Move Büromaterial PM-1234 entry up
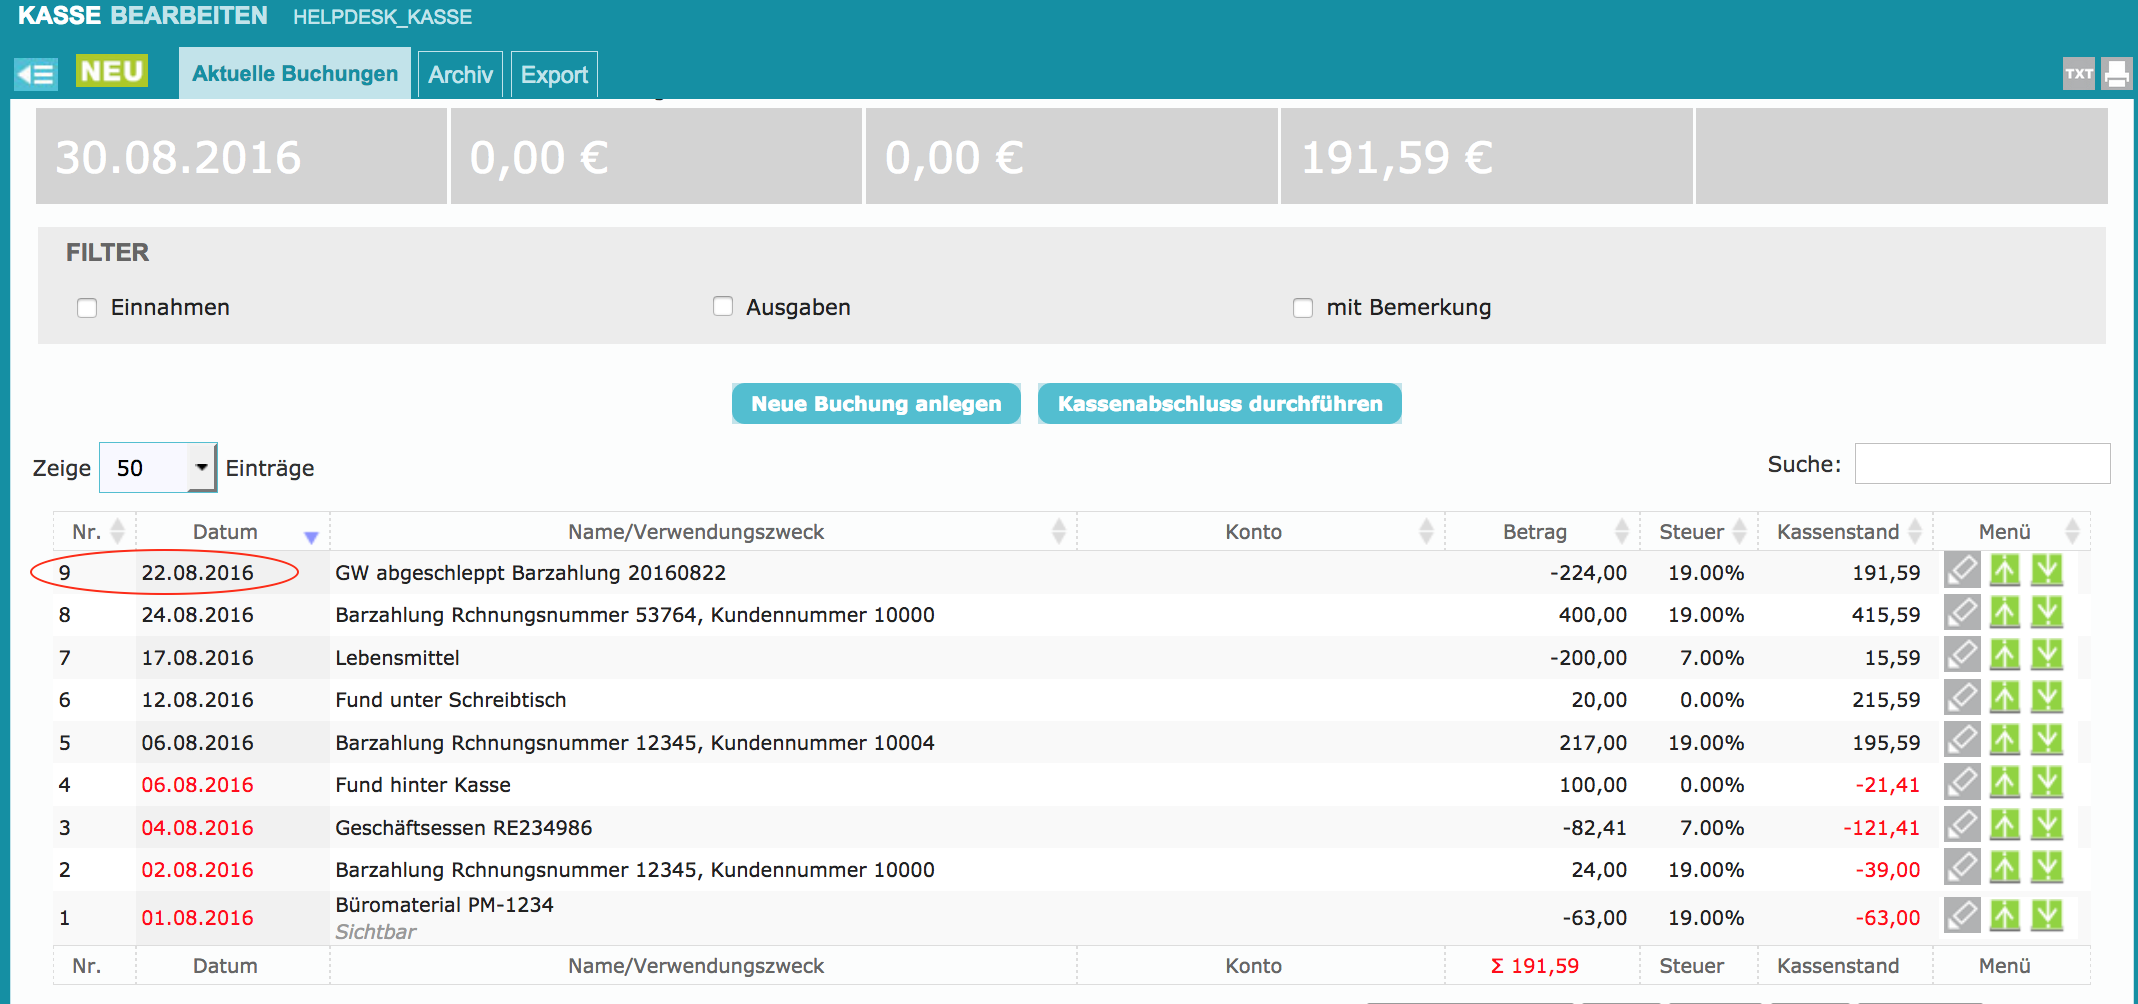2138x1004 pixels. (x=2004, y=916)
